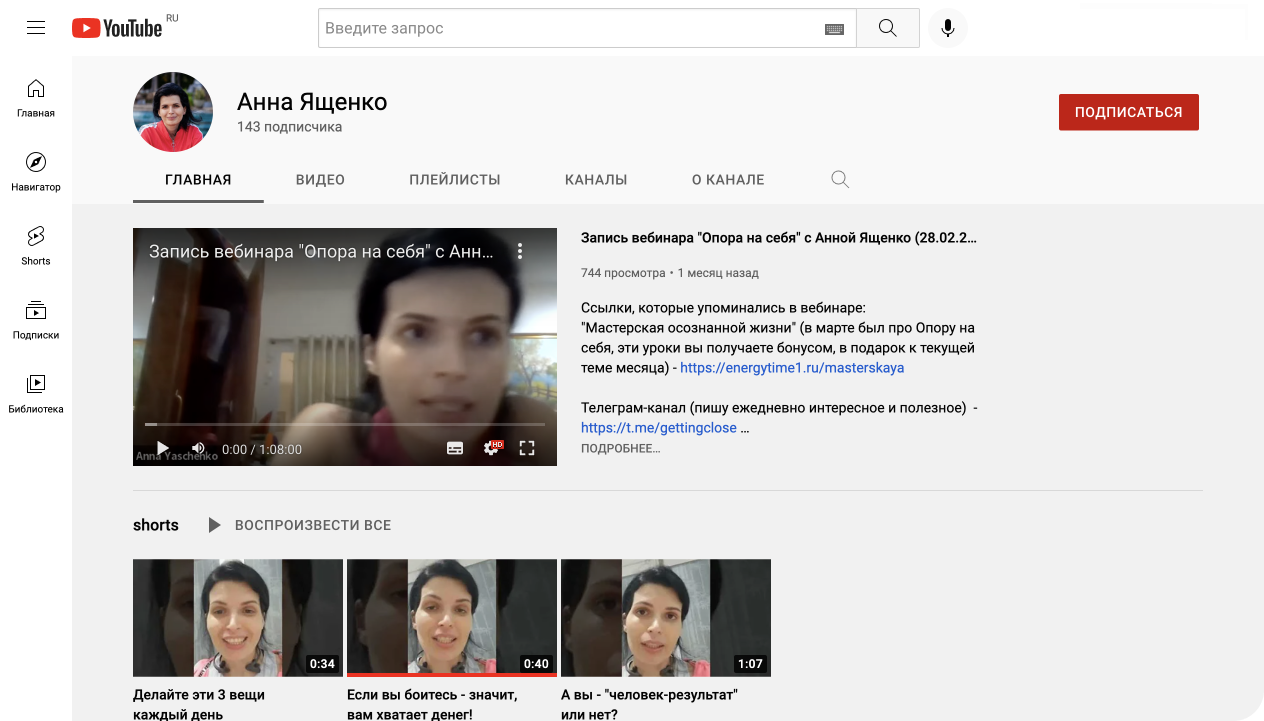Open featured video title link
This screenshot has width=1264, height=721.
click(779, 238)
